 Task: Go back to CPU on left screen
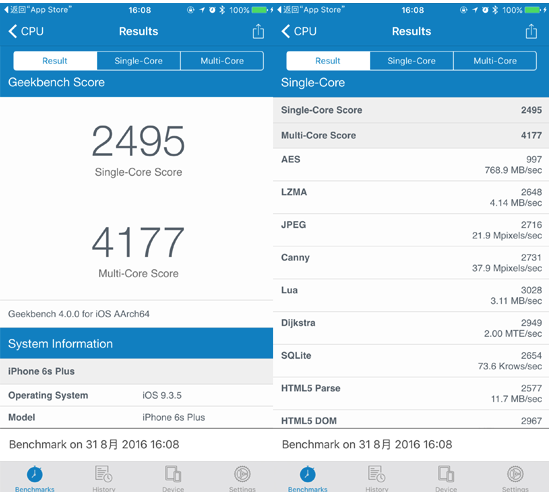[26, 31]
